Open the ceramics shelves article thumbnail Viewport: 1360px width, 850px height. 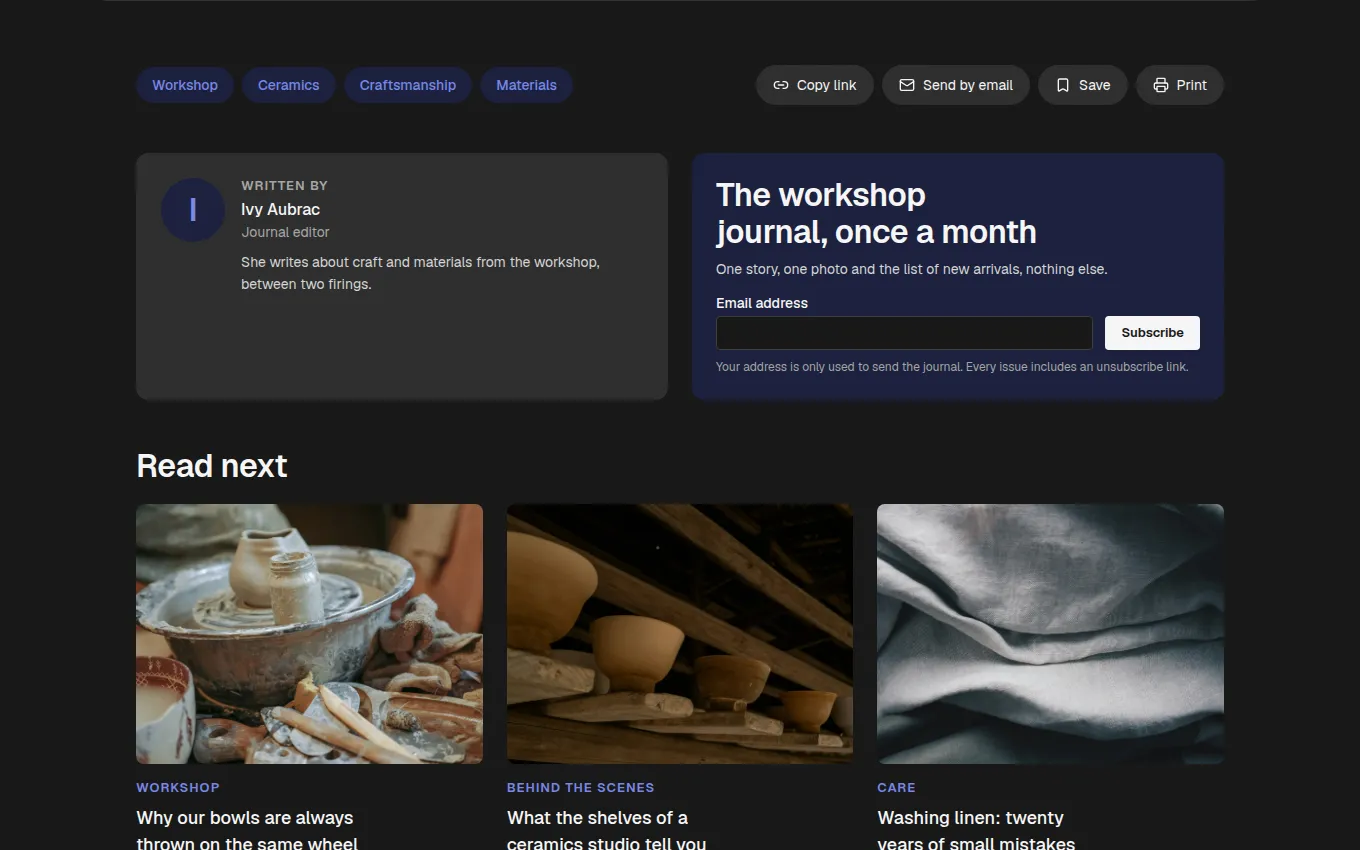pyautogui.click(x=680, y=634)
